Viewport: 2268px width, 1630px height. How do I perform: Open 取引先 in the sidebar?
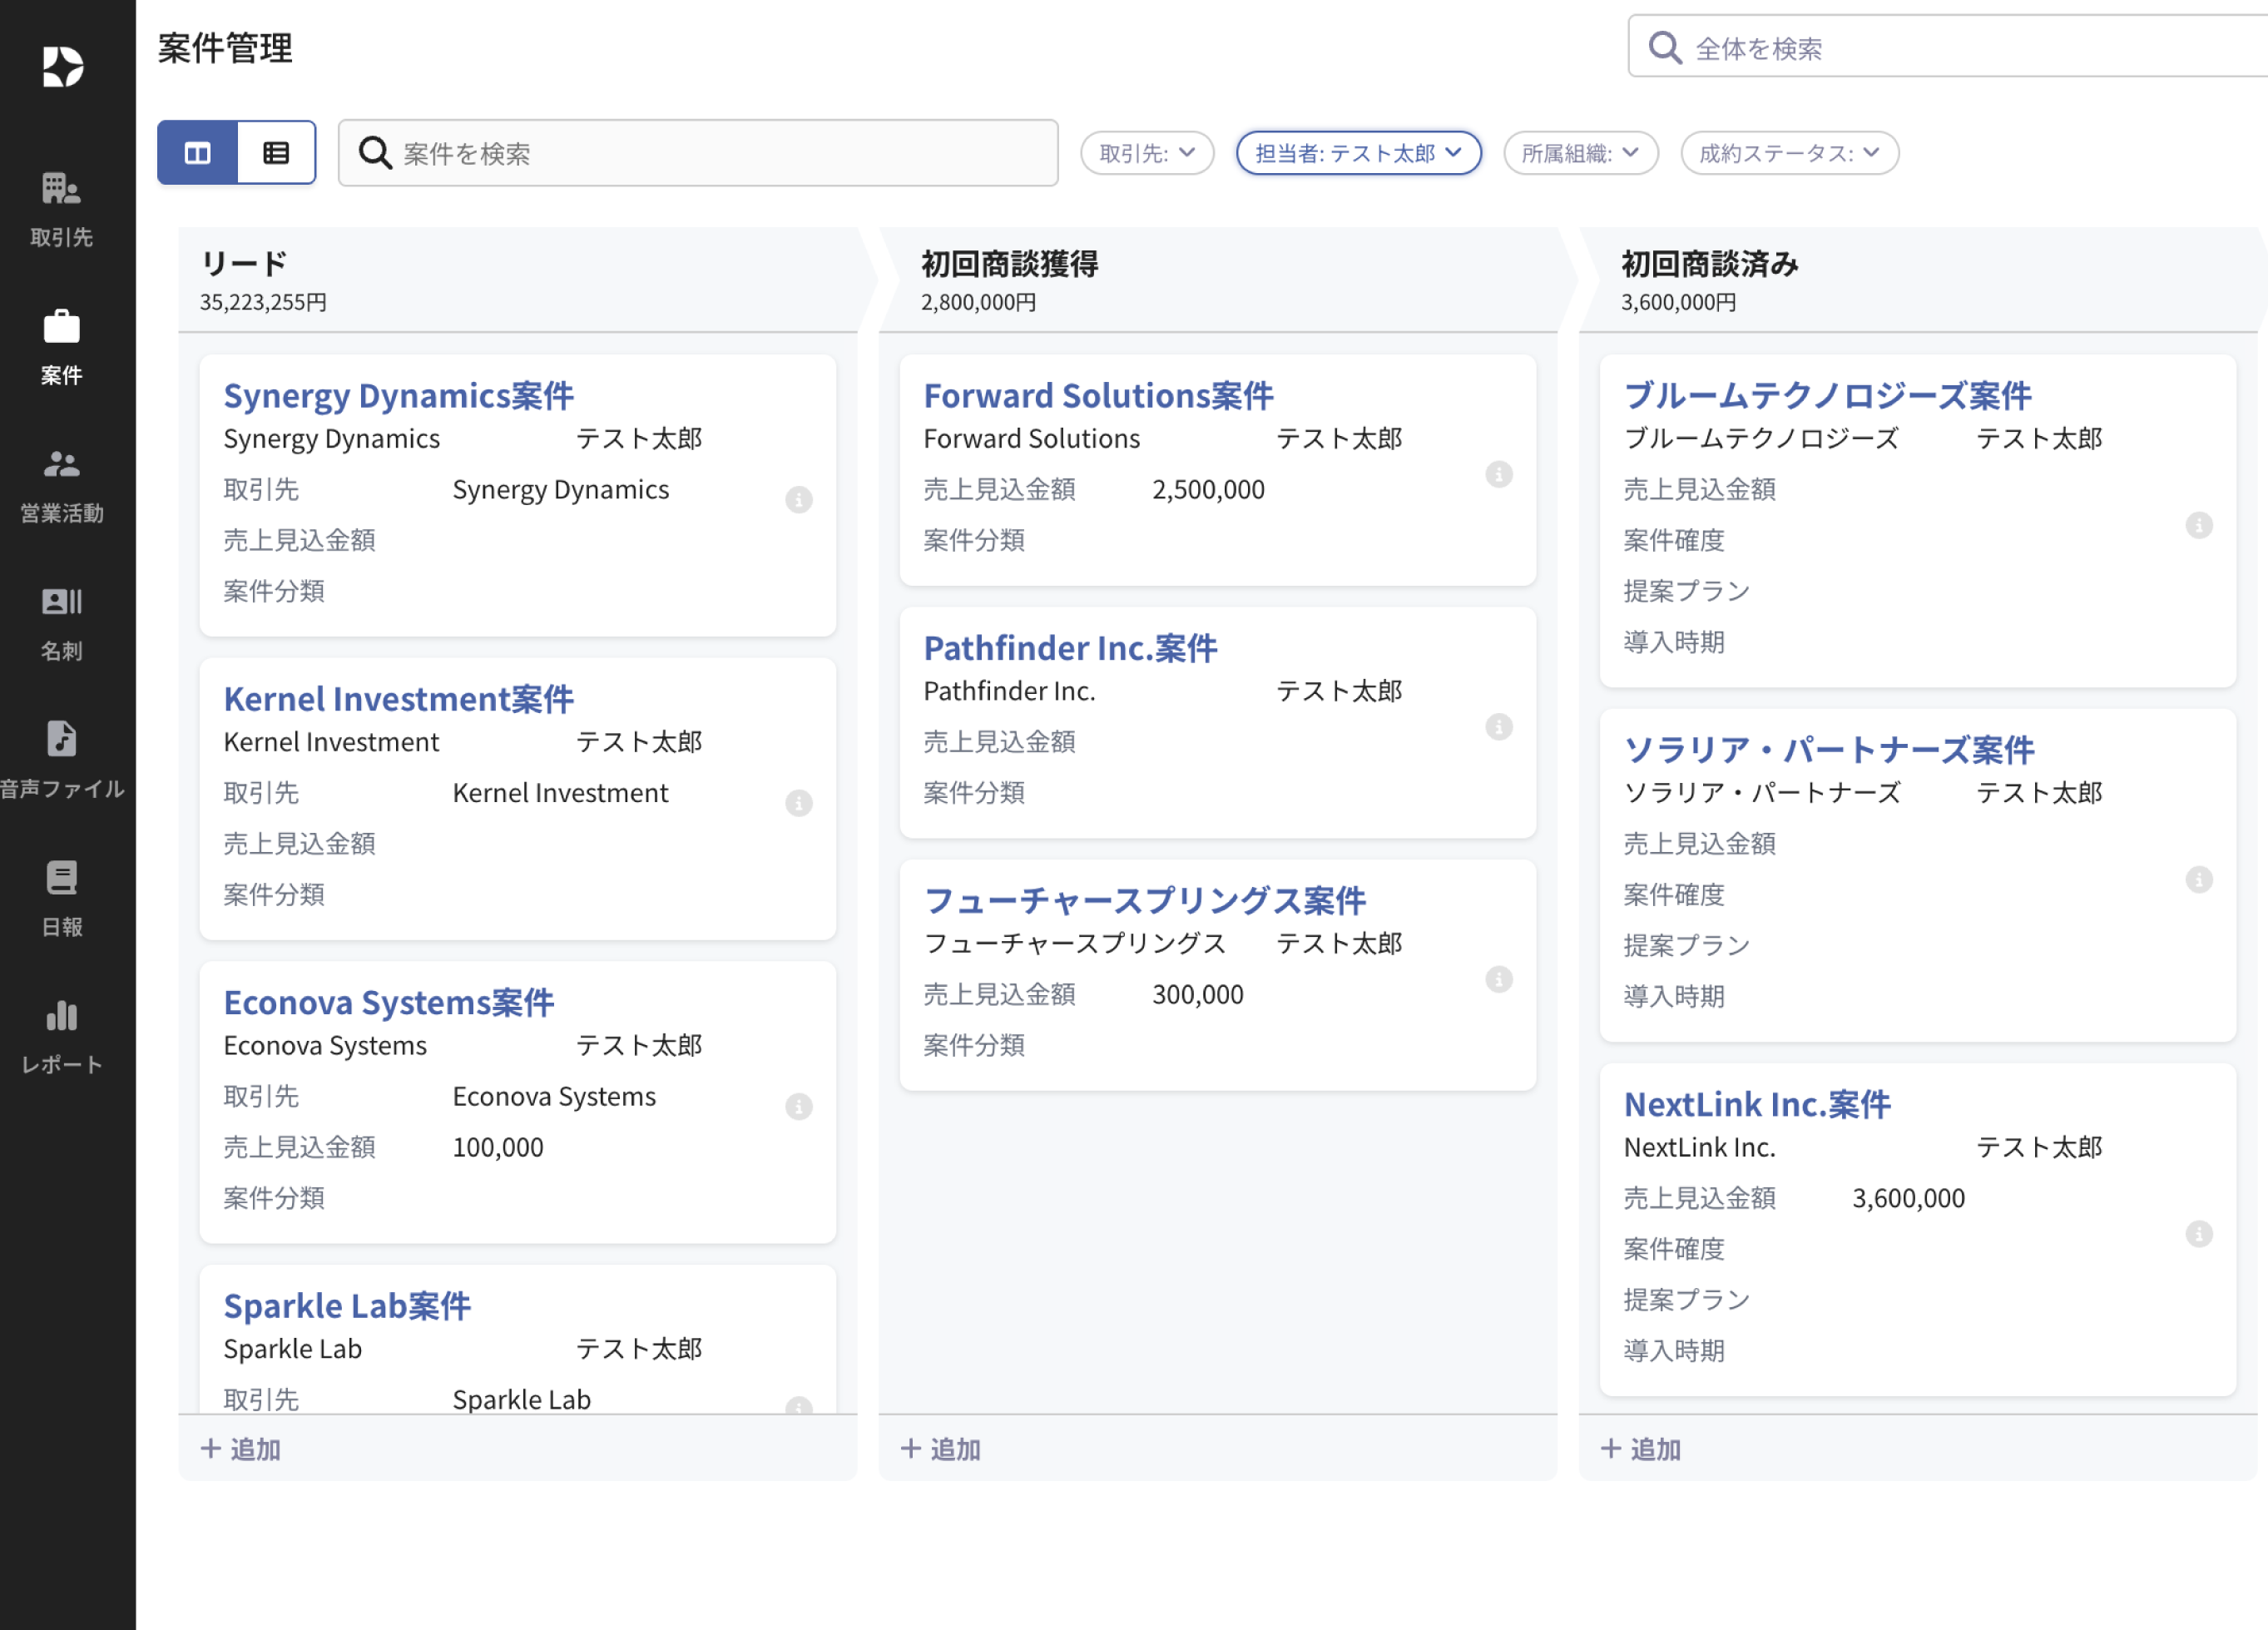(x=61, y=208)
